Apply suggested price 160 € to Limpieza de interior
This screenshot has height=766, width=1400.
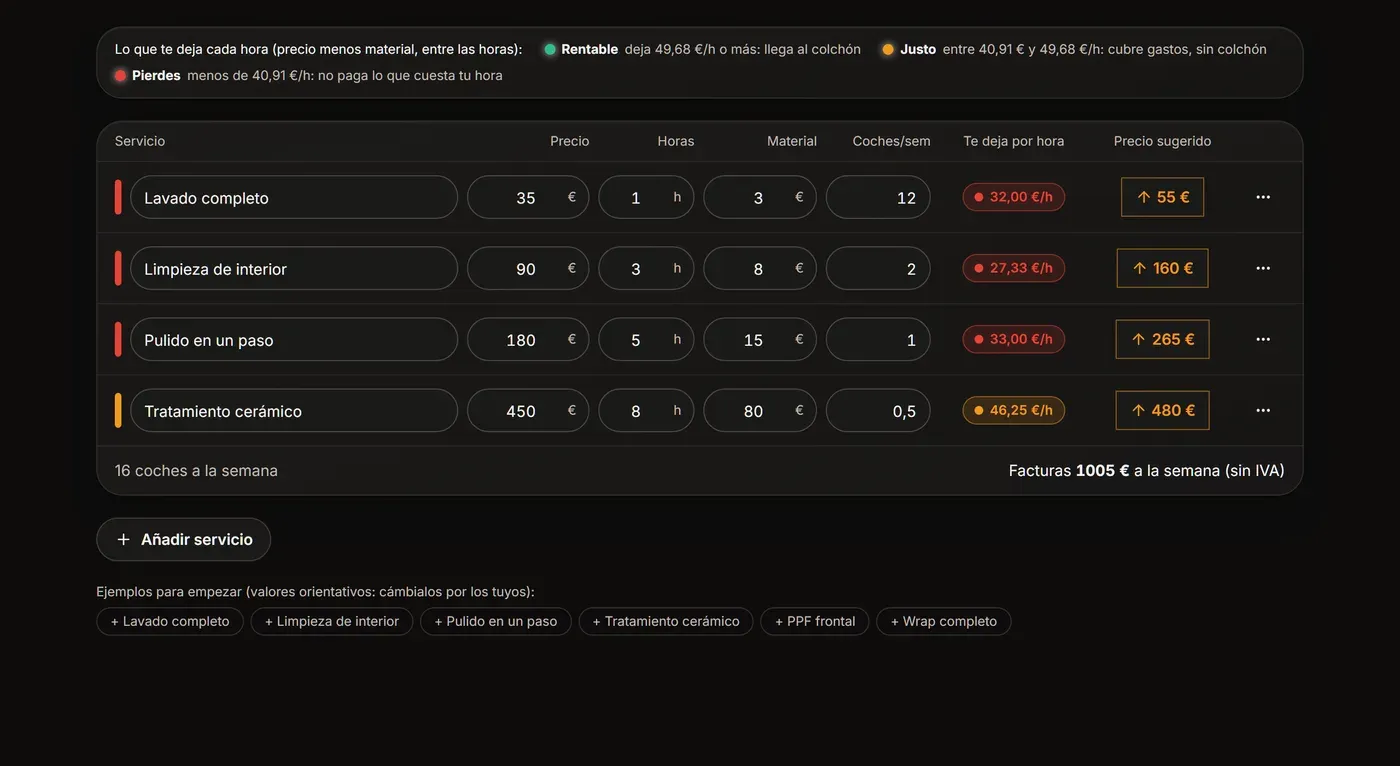tap(1162, 268)
